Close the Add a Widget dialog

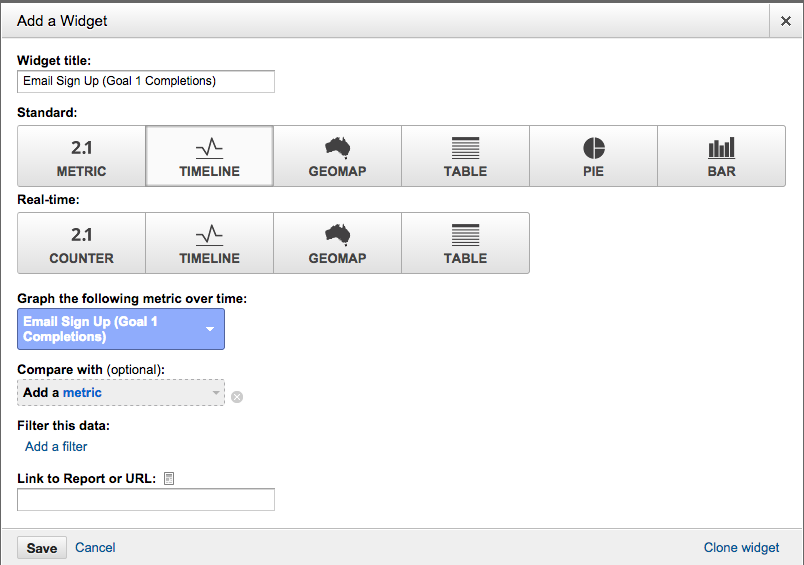[786, 21]
